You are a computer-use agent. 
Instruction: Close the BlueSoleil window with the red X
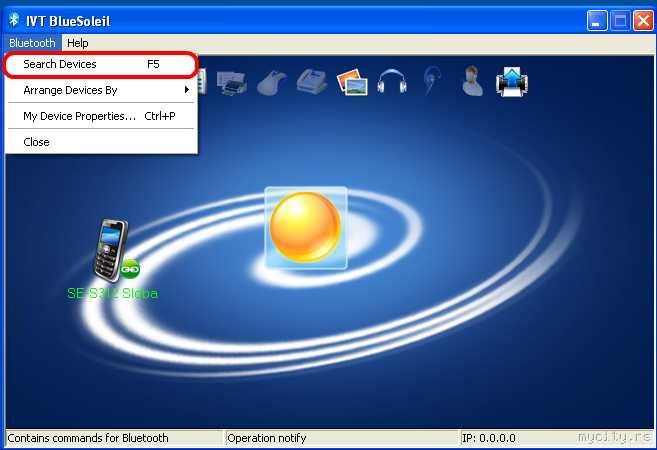643,21
